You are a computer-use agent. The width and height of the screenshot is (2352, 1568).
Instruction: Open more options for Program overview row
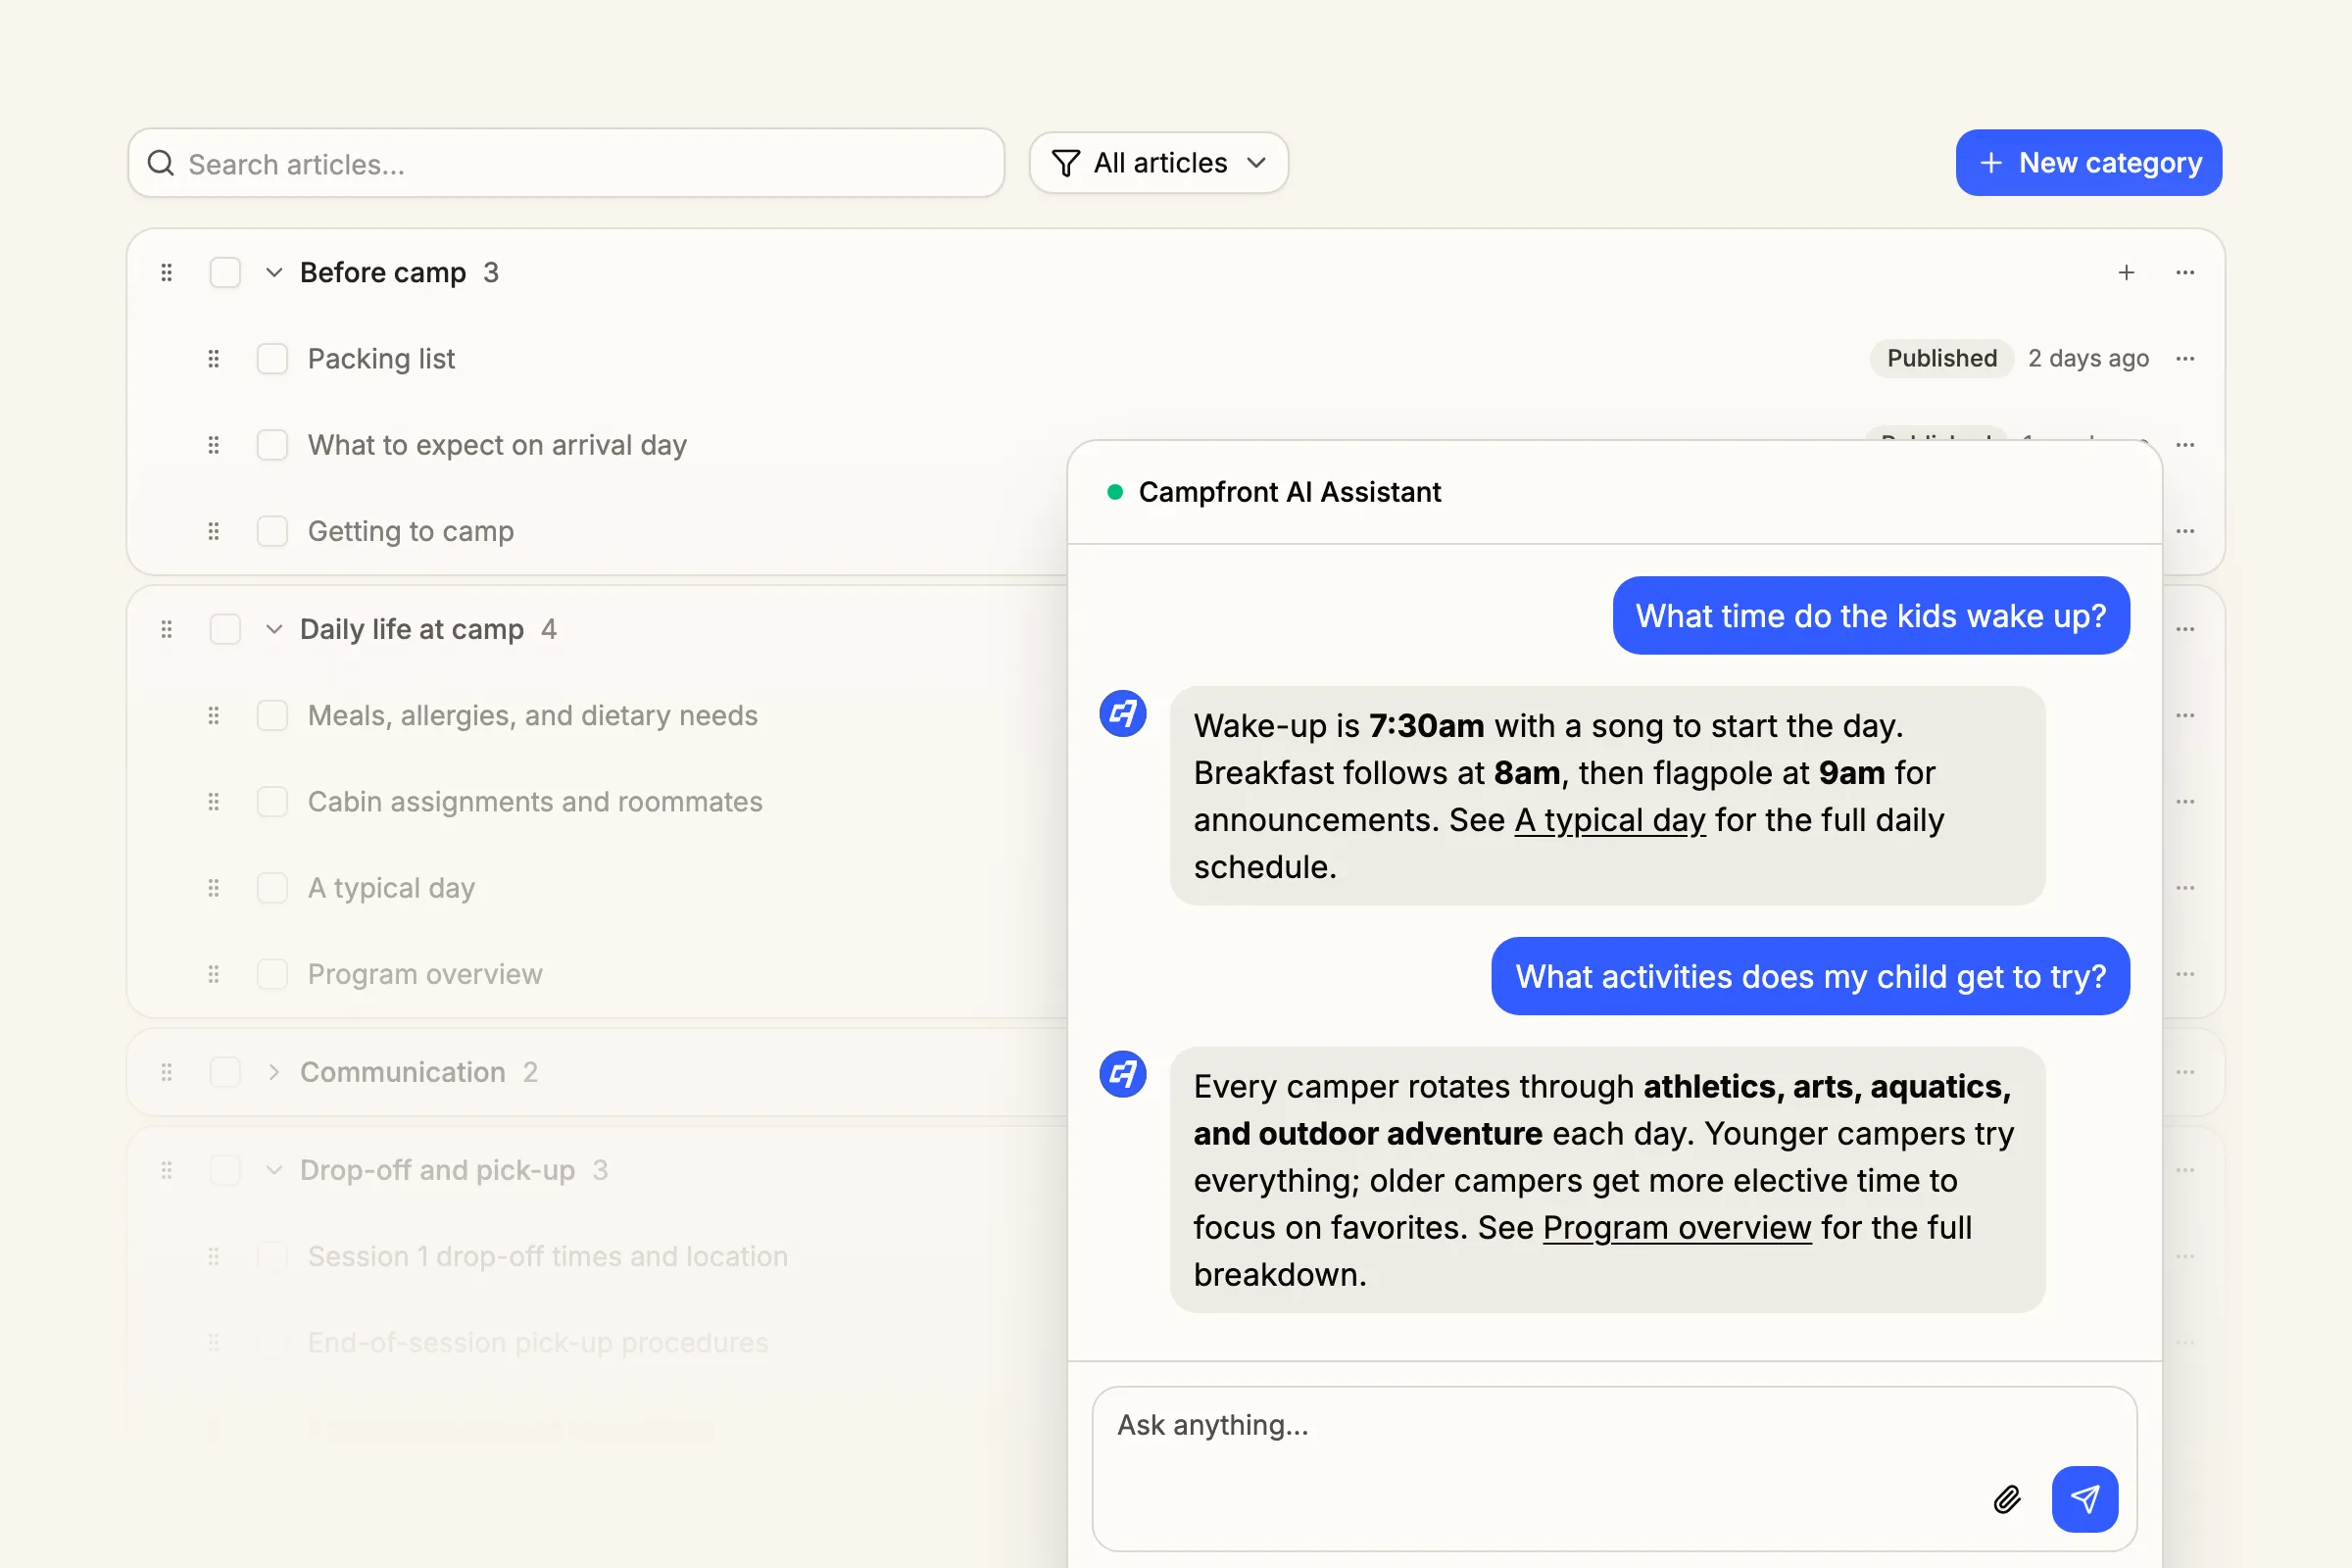pos(2186,974)
